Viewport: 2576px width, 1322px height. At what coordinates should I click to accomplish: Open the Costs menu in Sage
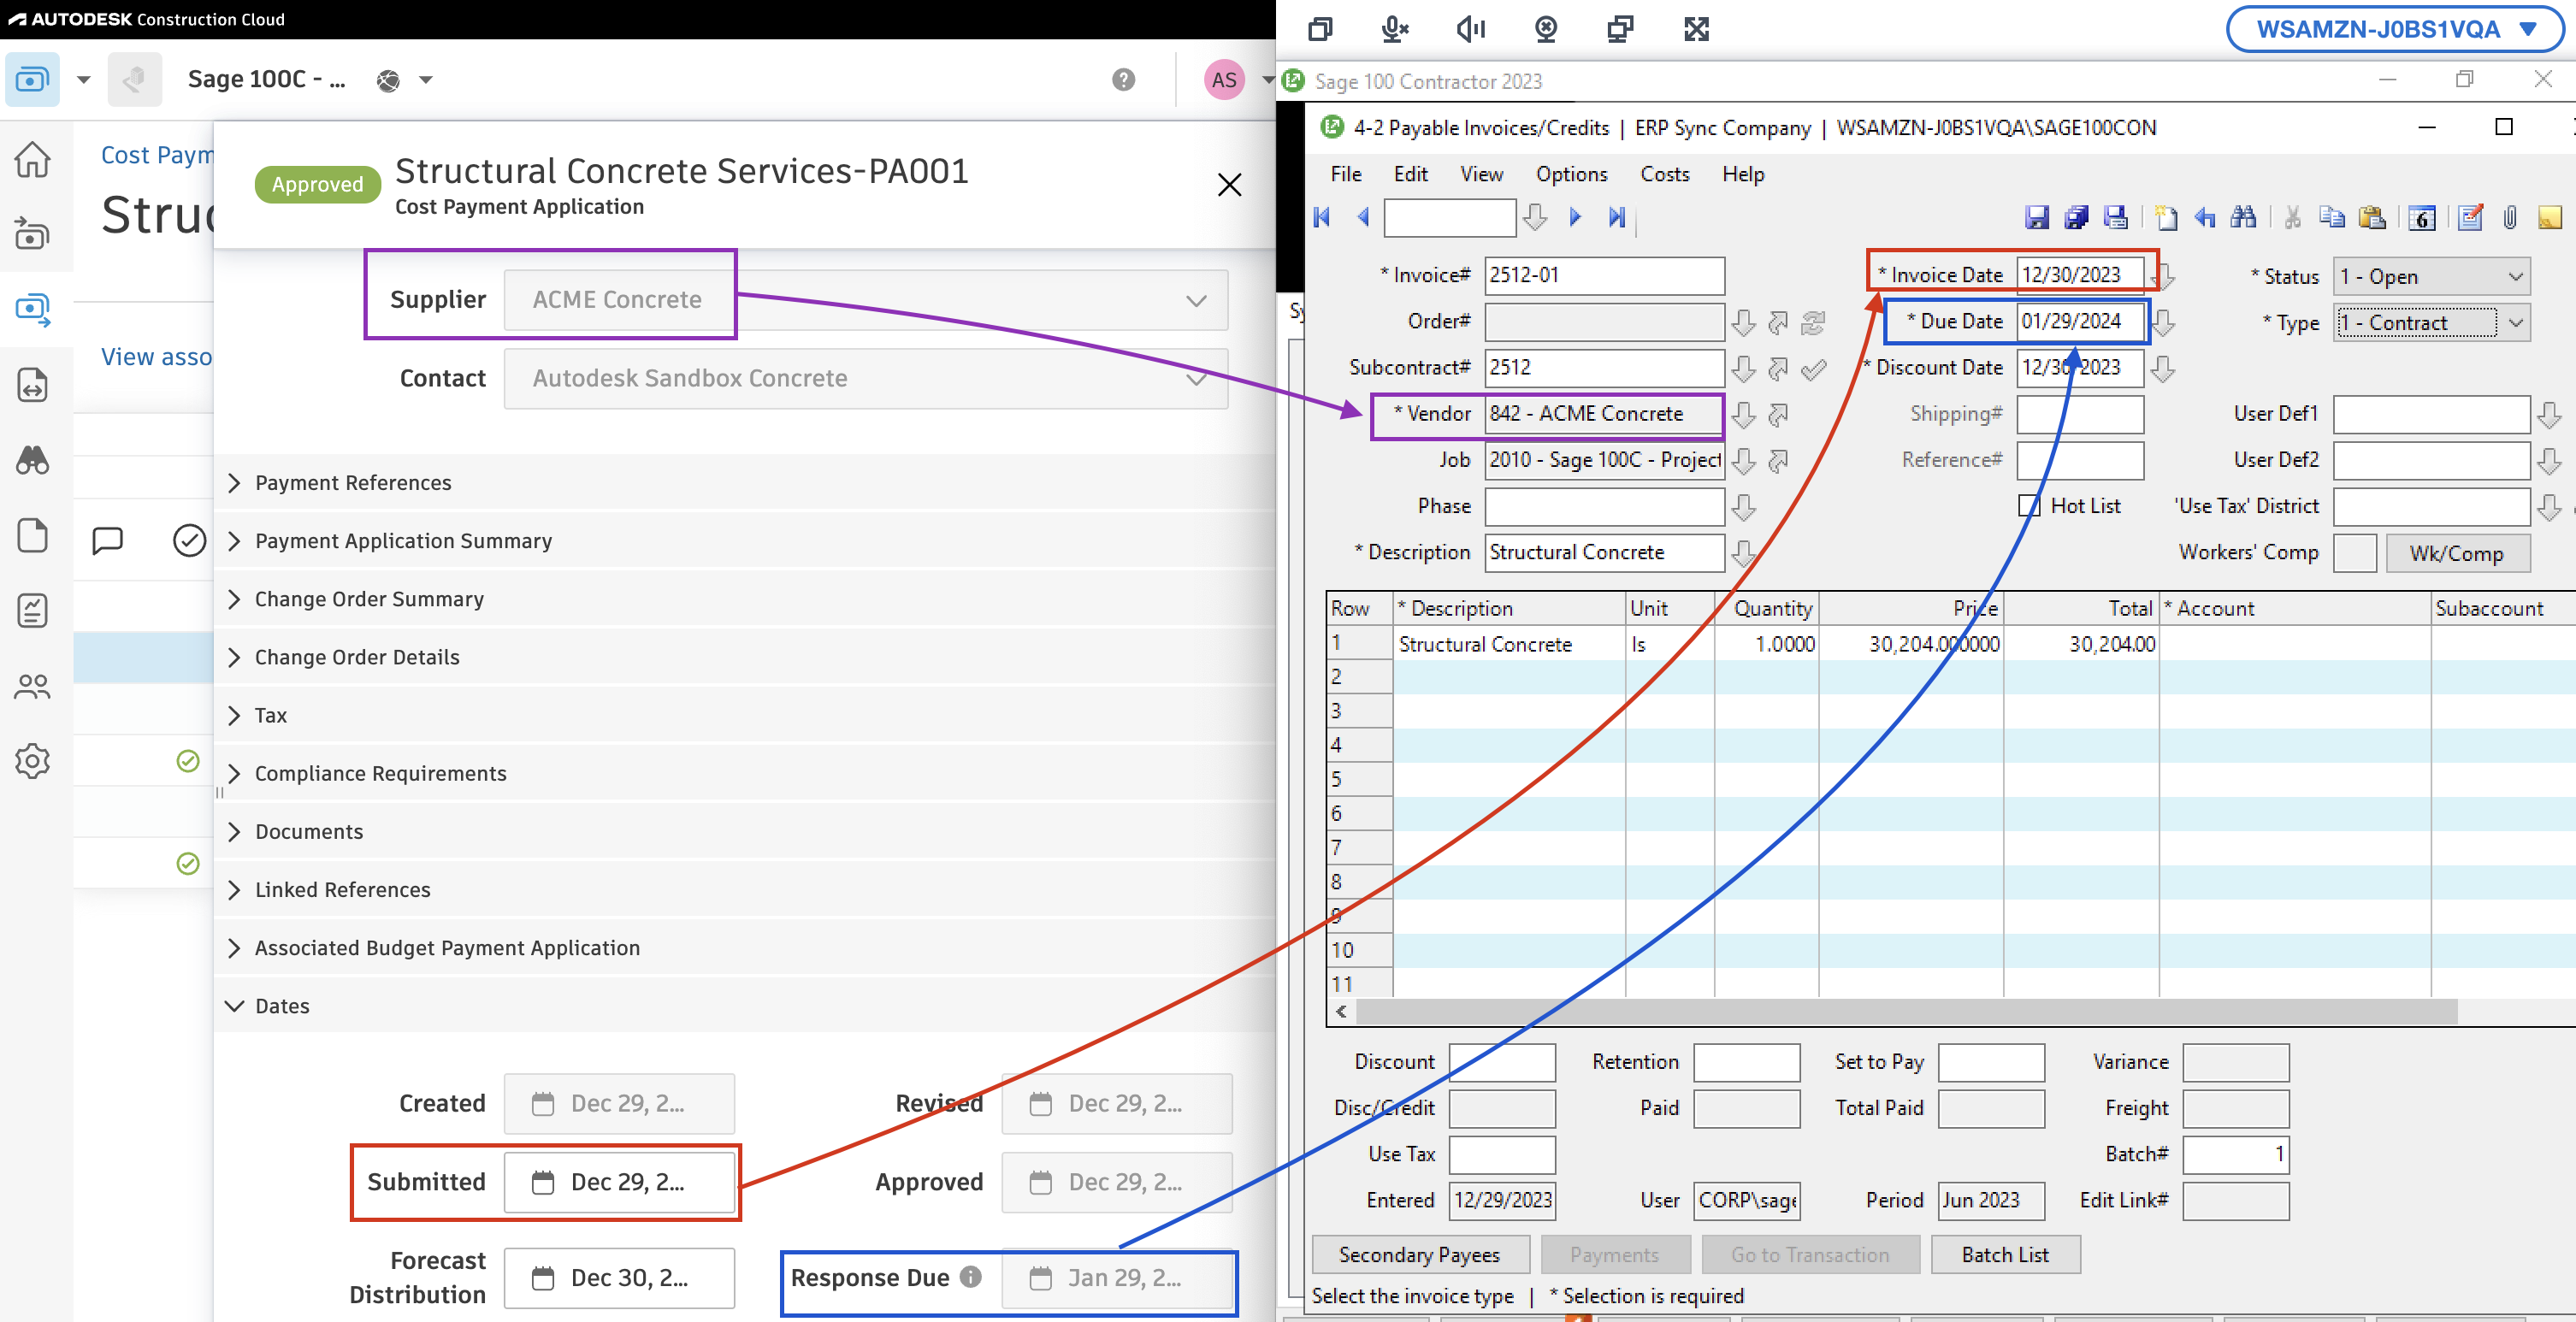click(1664, 174)
